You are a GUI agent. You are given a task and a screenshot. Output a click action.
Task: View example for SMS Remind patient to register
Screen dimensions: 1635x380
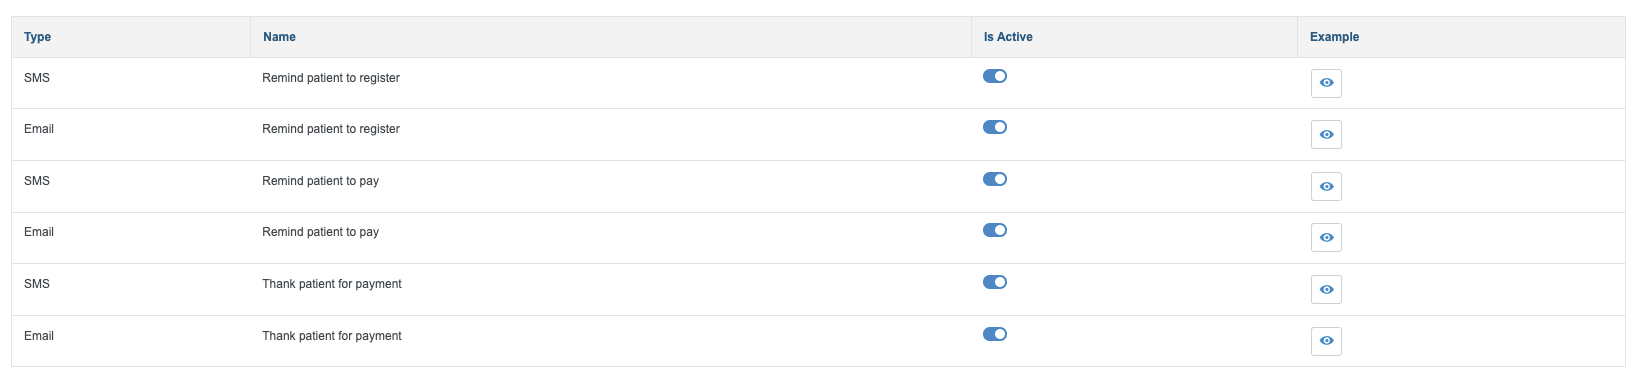coord(1326,83)
